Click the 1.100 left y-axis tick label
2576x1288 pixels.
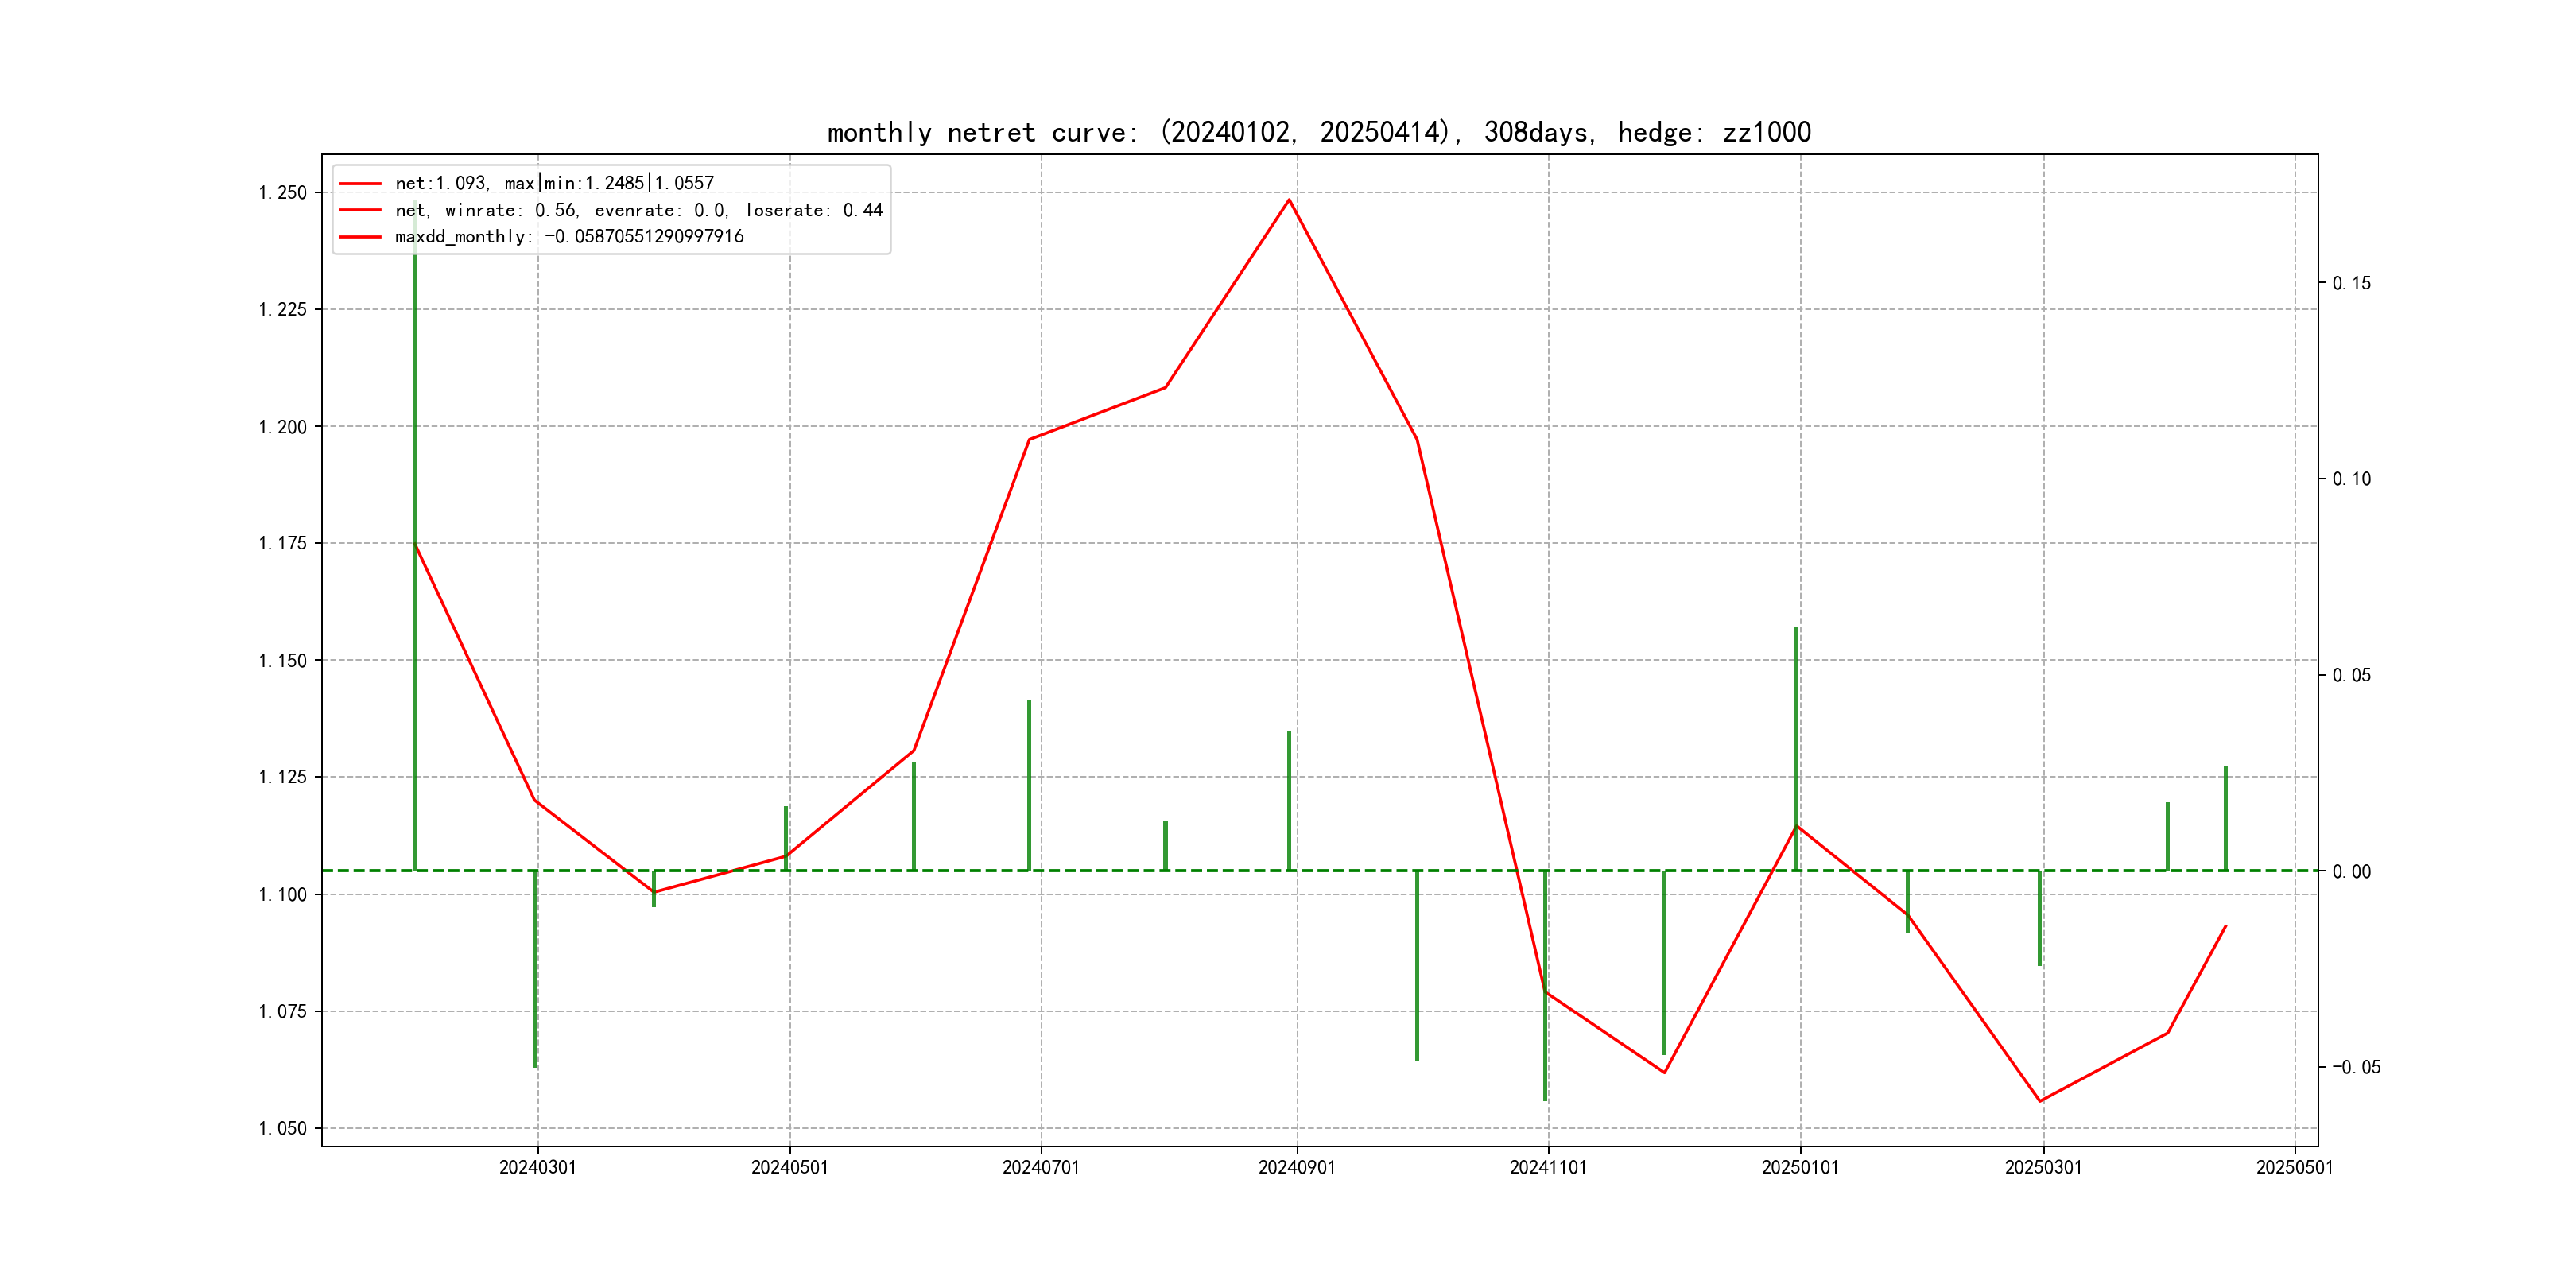pyautogui.click(x=282, y=894)
